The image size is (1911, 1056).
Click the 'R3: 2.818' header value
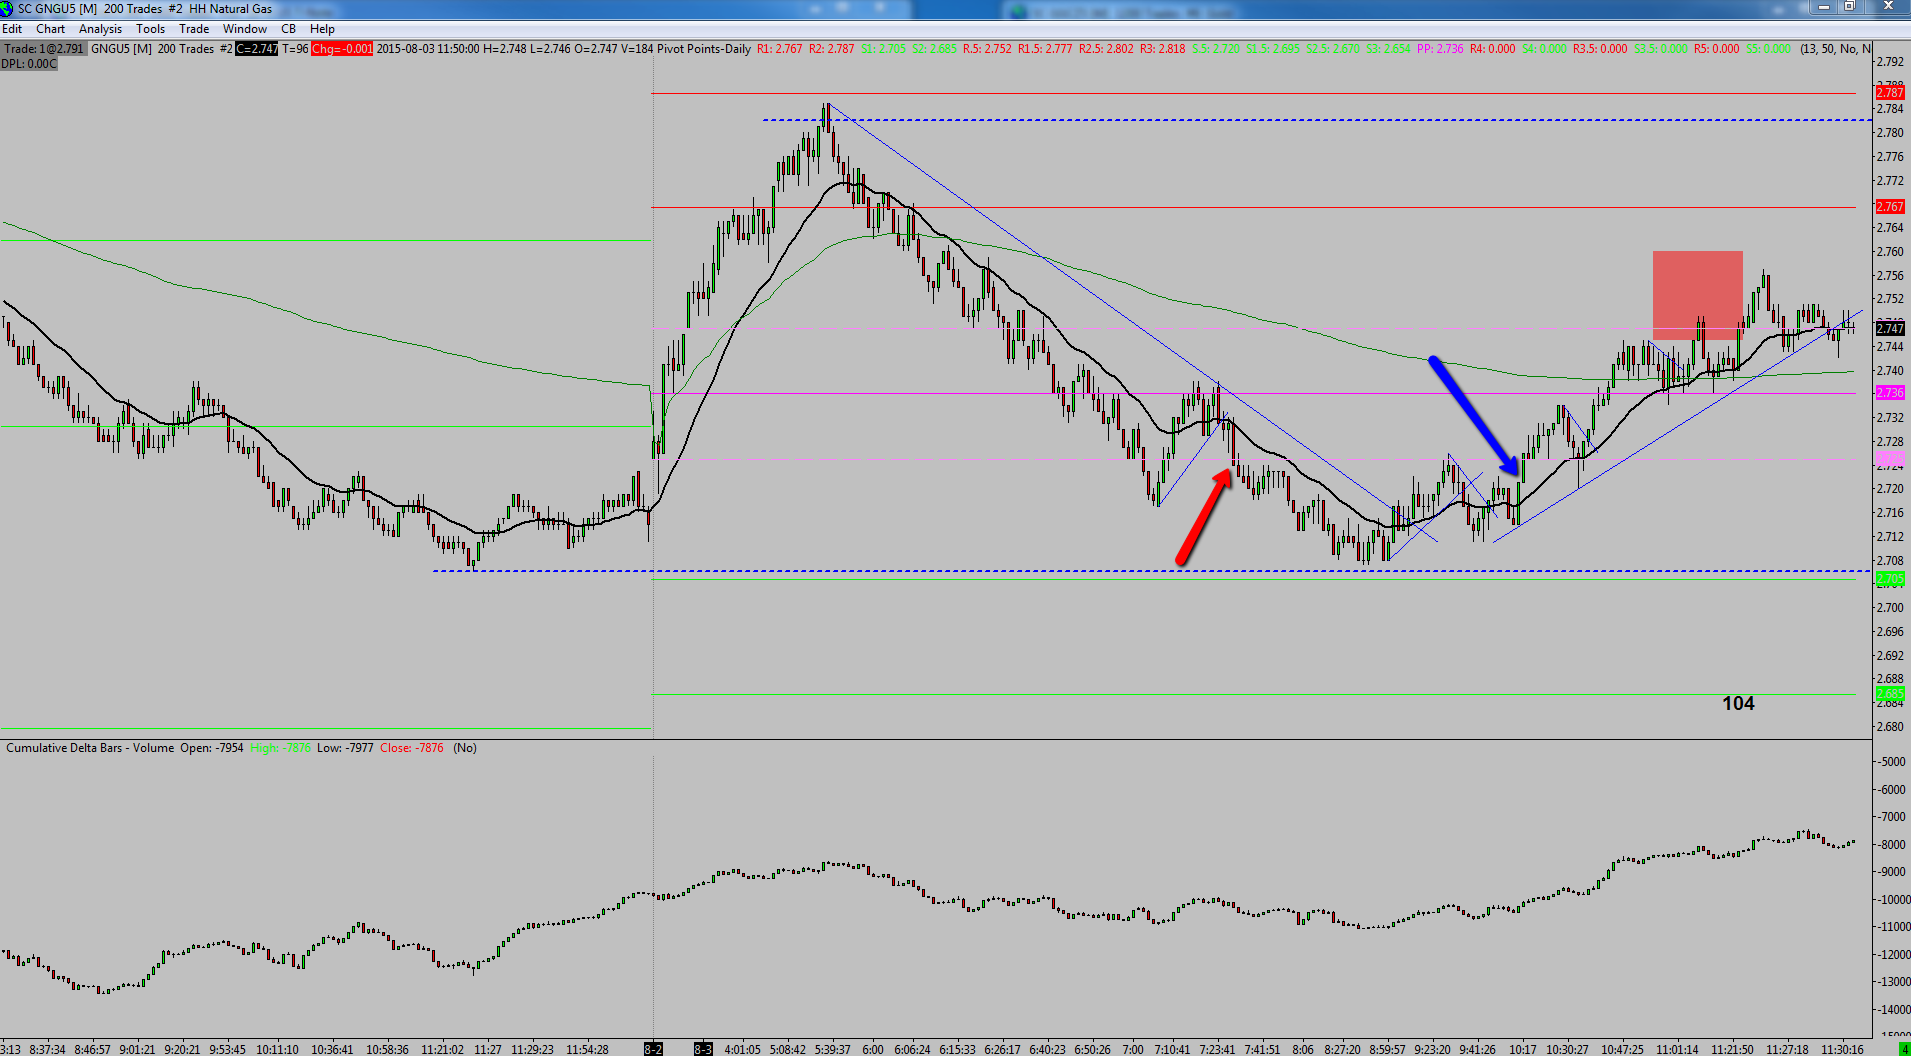click(x=1163, y=49)
